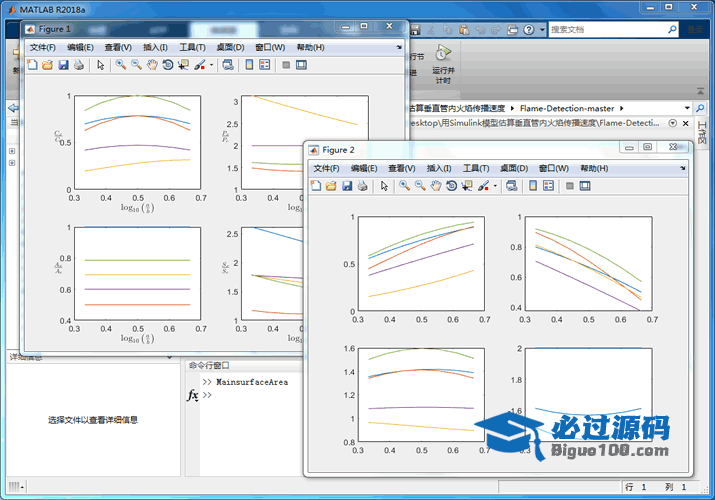This screenshot has height=500, width=715.
Task: Open 窗口(W) menu in Figure 1
Action: coord(270,47)
